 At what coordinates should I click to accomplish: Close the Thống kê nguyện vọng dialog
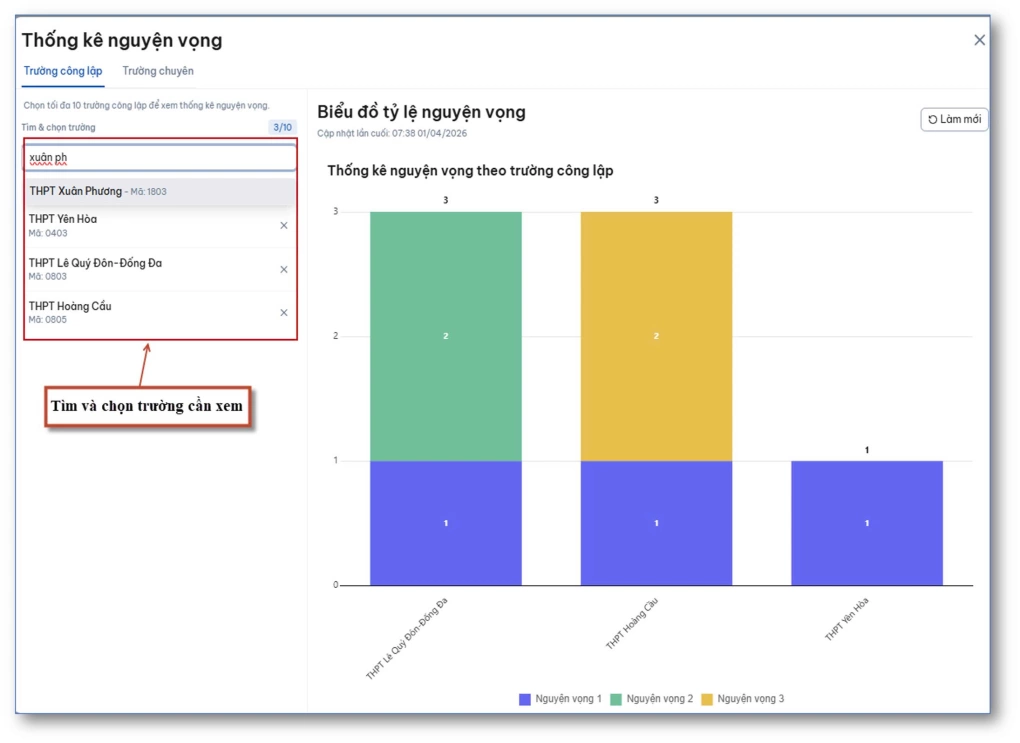979,40
